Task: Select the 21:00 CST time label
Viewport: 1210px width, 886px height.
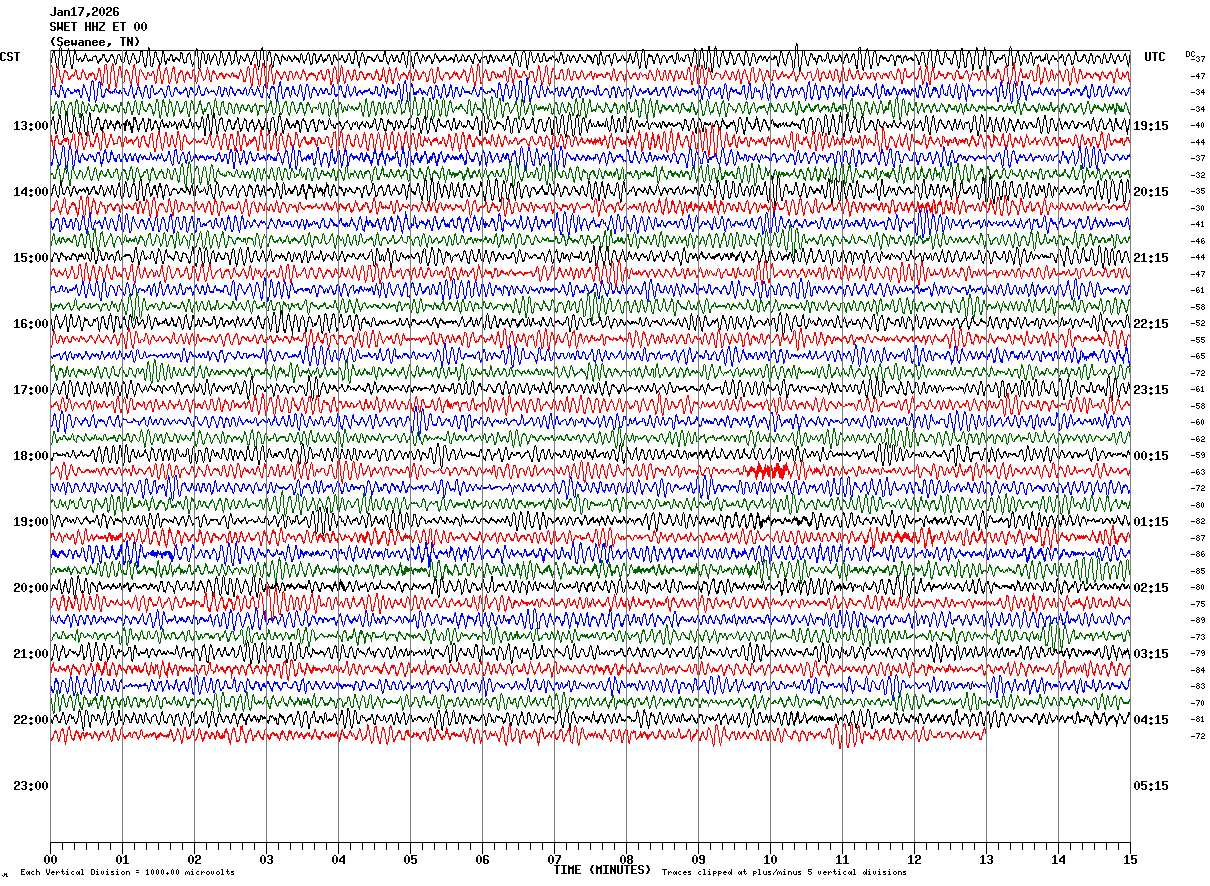Action: [x=30, y=654]
